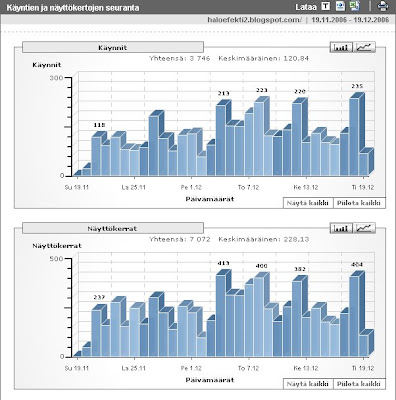Click the bar labeled 223 in Käynnit chart
Image resolution: width=396 pixels, height=400 pixels.
[259, 139]
